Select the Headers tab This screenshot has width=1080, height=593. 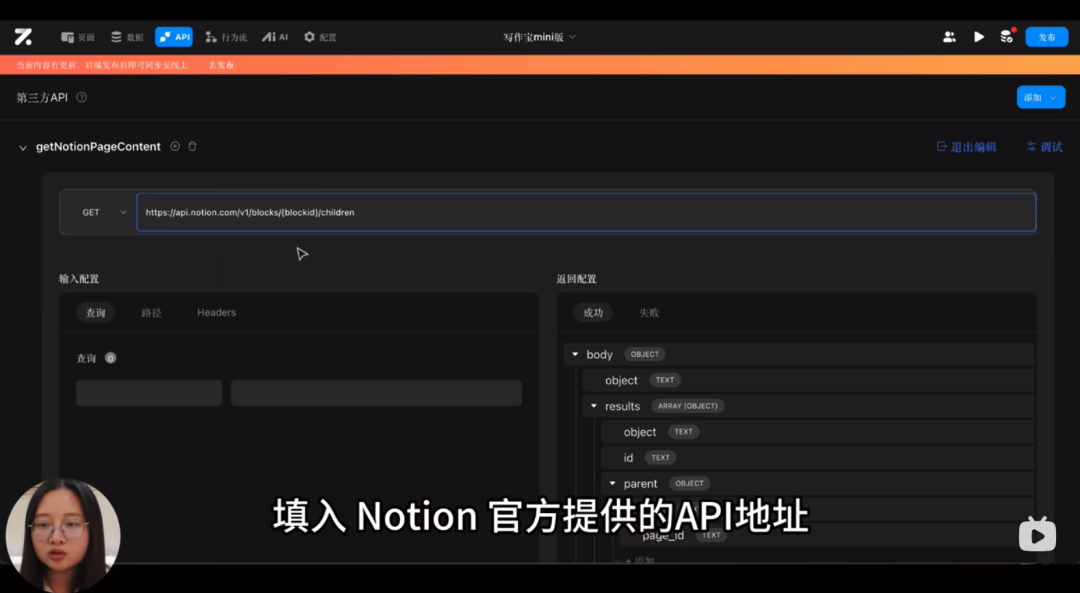[216, 313]
